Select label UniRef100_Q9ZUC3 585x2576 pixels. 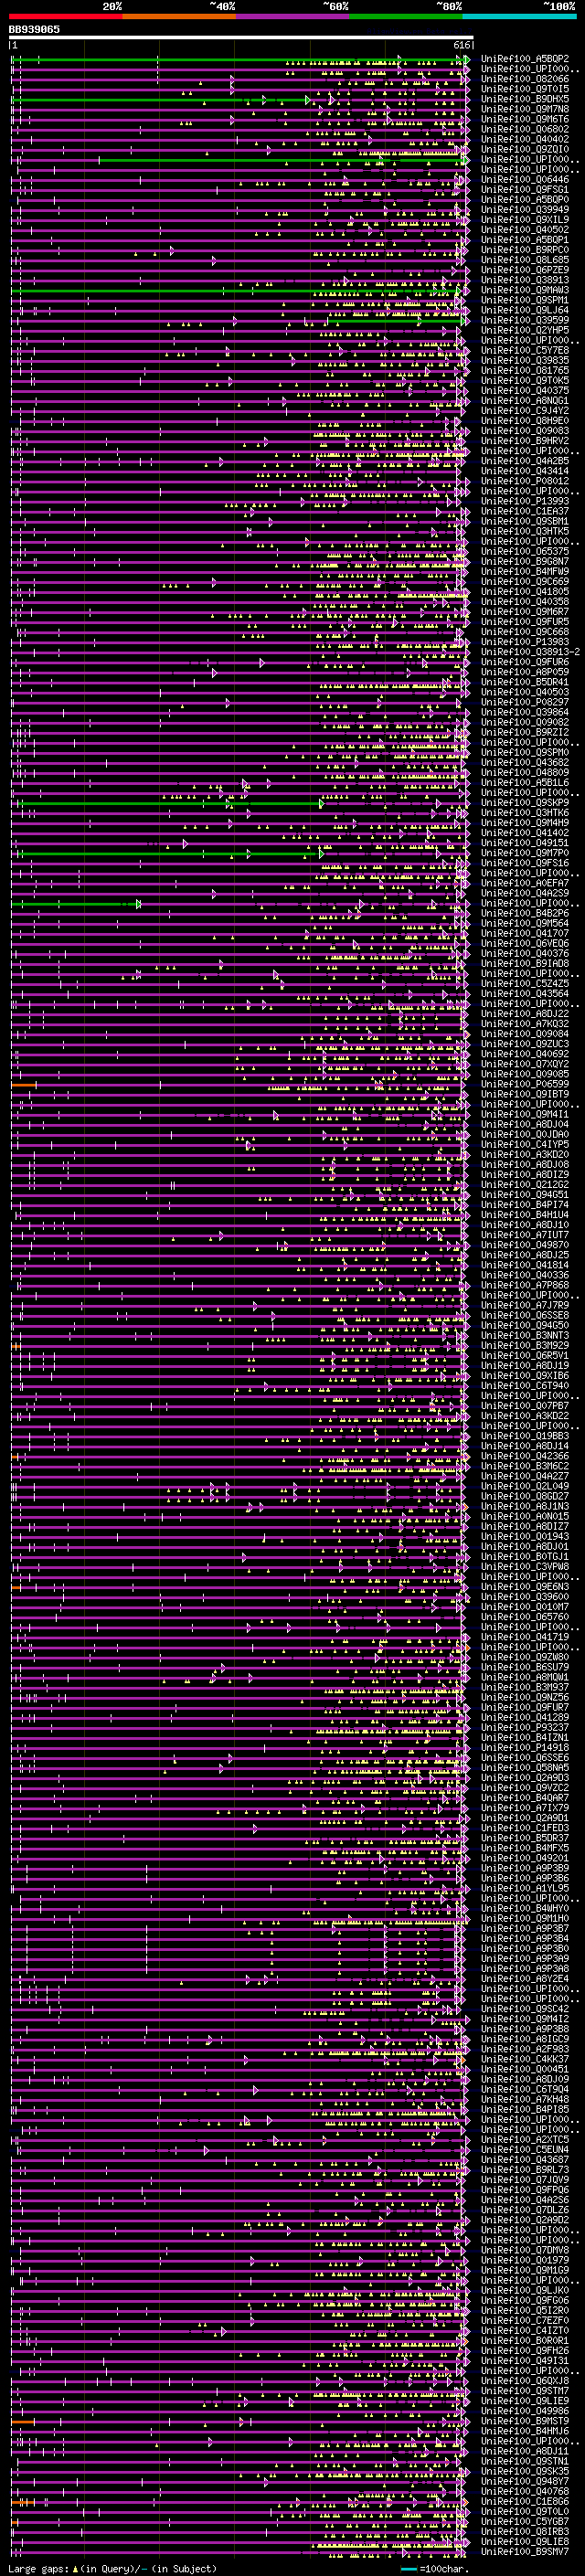click(525, 1044)
